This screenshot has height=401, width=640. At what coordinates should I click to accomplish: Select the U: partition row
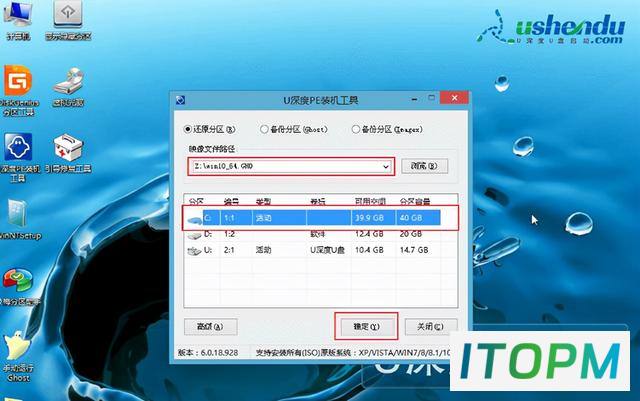tap(313, 250)
